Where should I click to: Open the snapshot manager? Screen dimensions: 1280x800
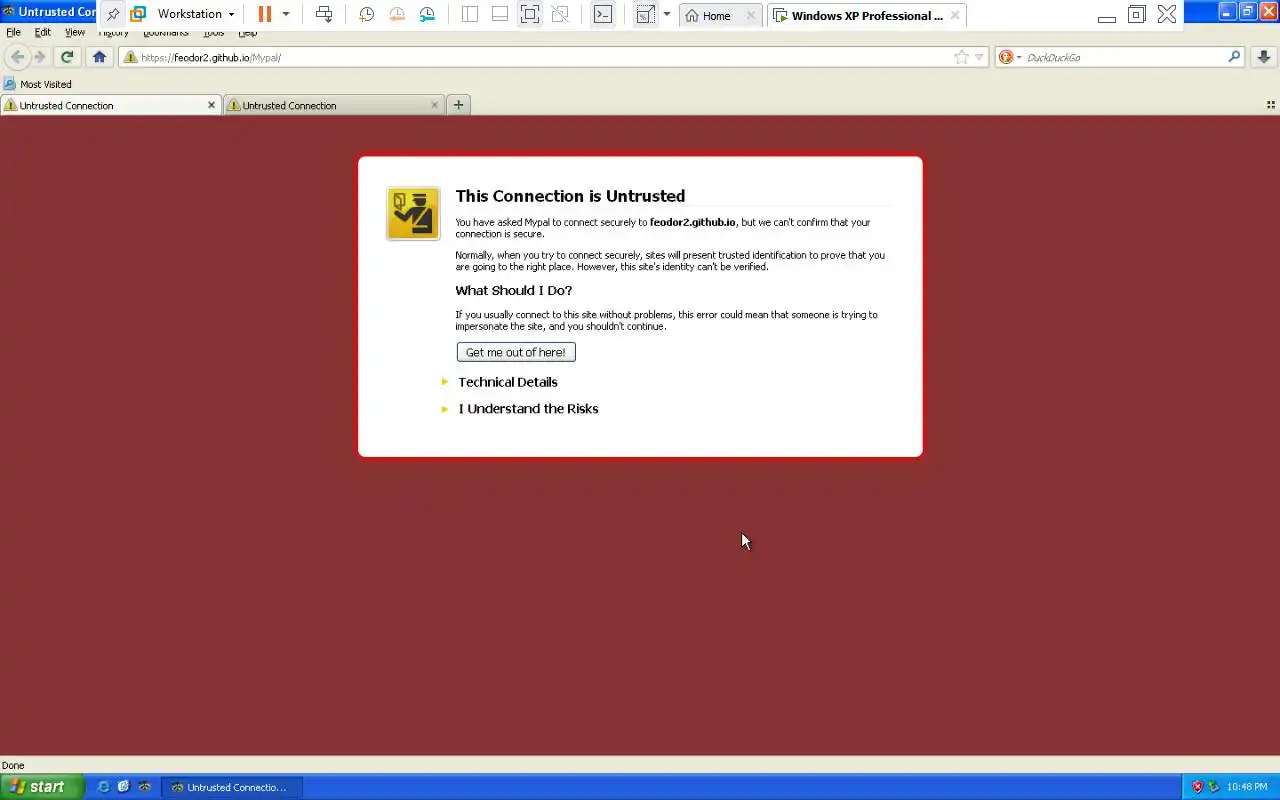(427, 14)
